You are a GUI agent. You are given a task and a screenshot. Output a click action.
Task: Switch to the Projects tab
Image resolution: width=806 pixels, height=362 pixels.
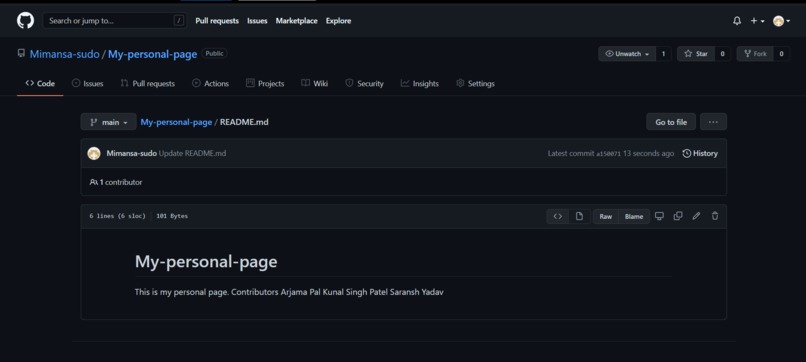265,83
